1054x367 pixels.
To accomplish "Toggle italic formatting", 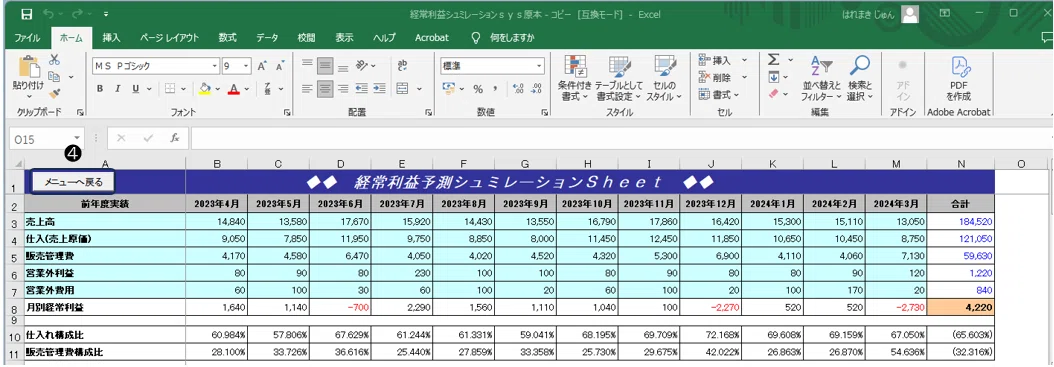I will click(x=117, y=89).
